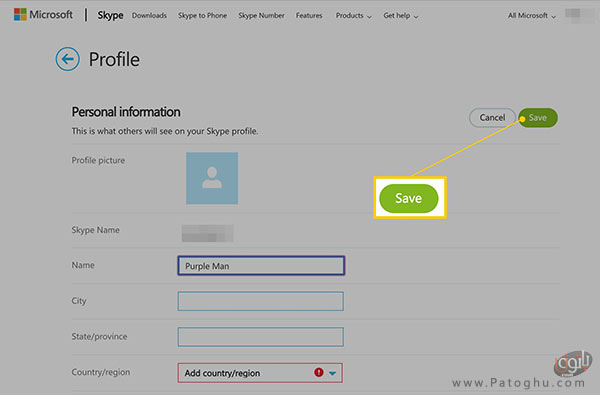This screenshot has height=395, width=600.
Task: Click the profile picture placeholder
Action: (212, 178)
